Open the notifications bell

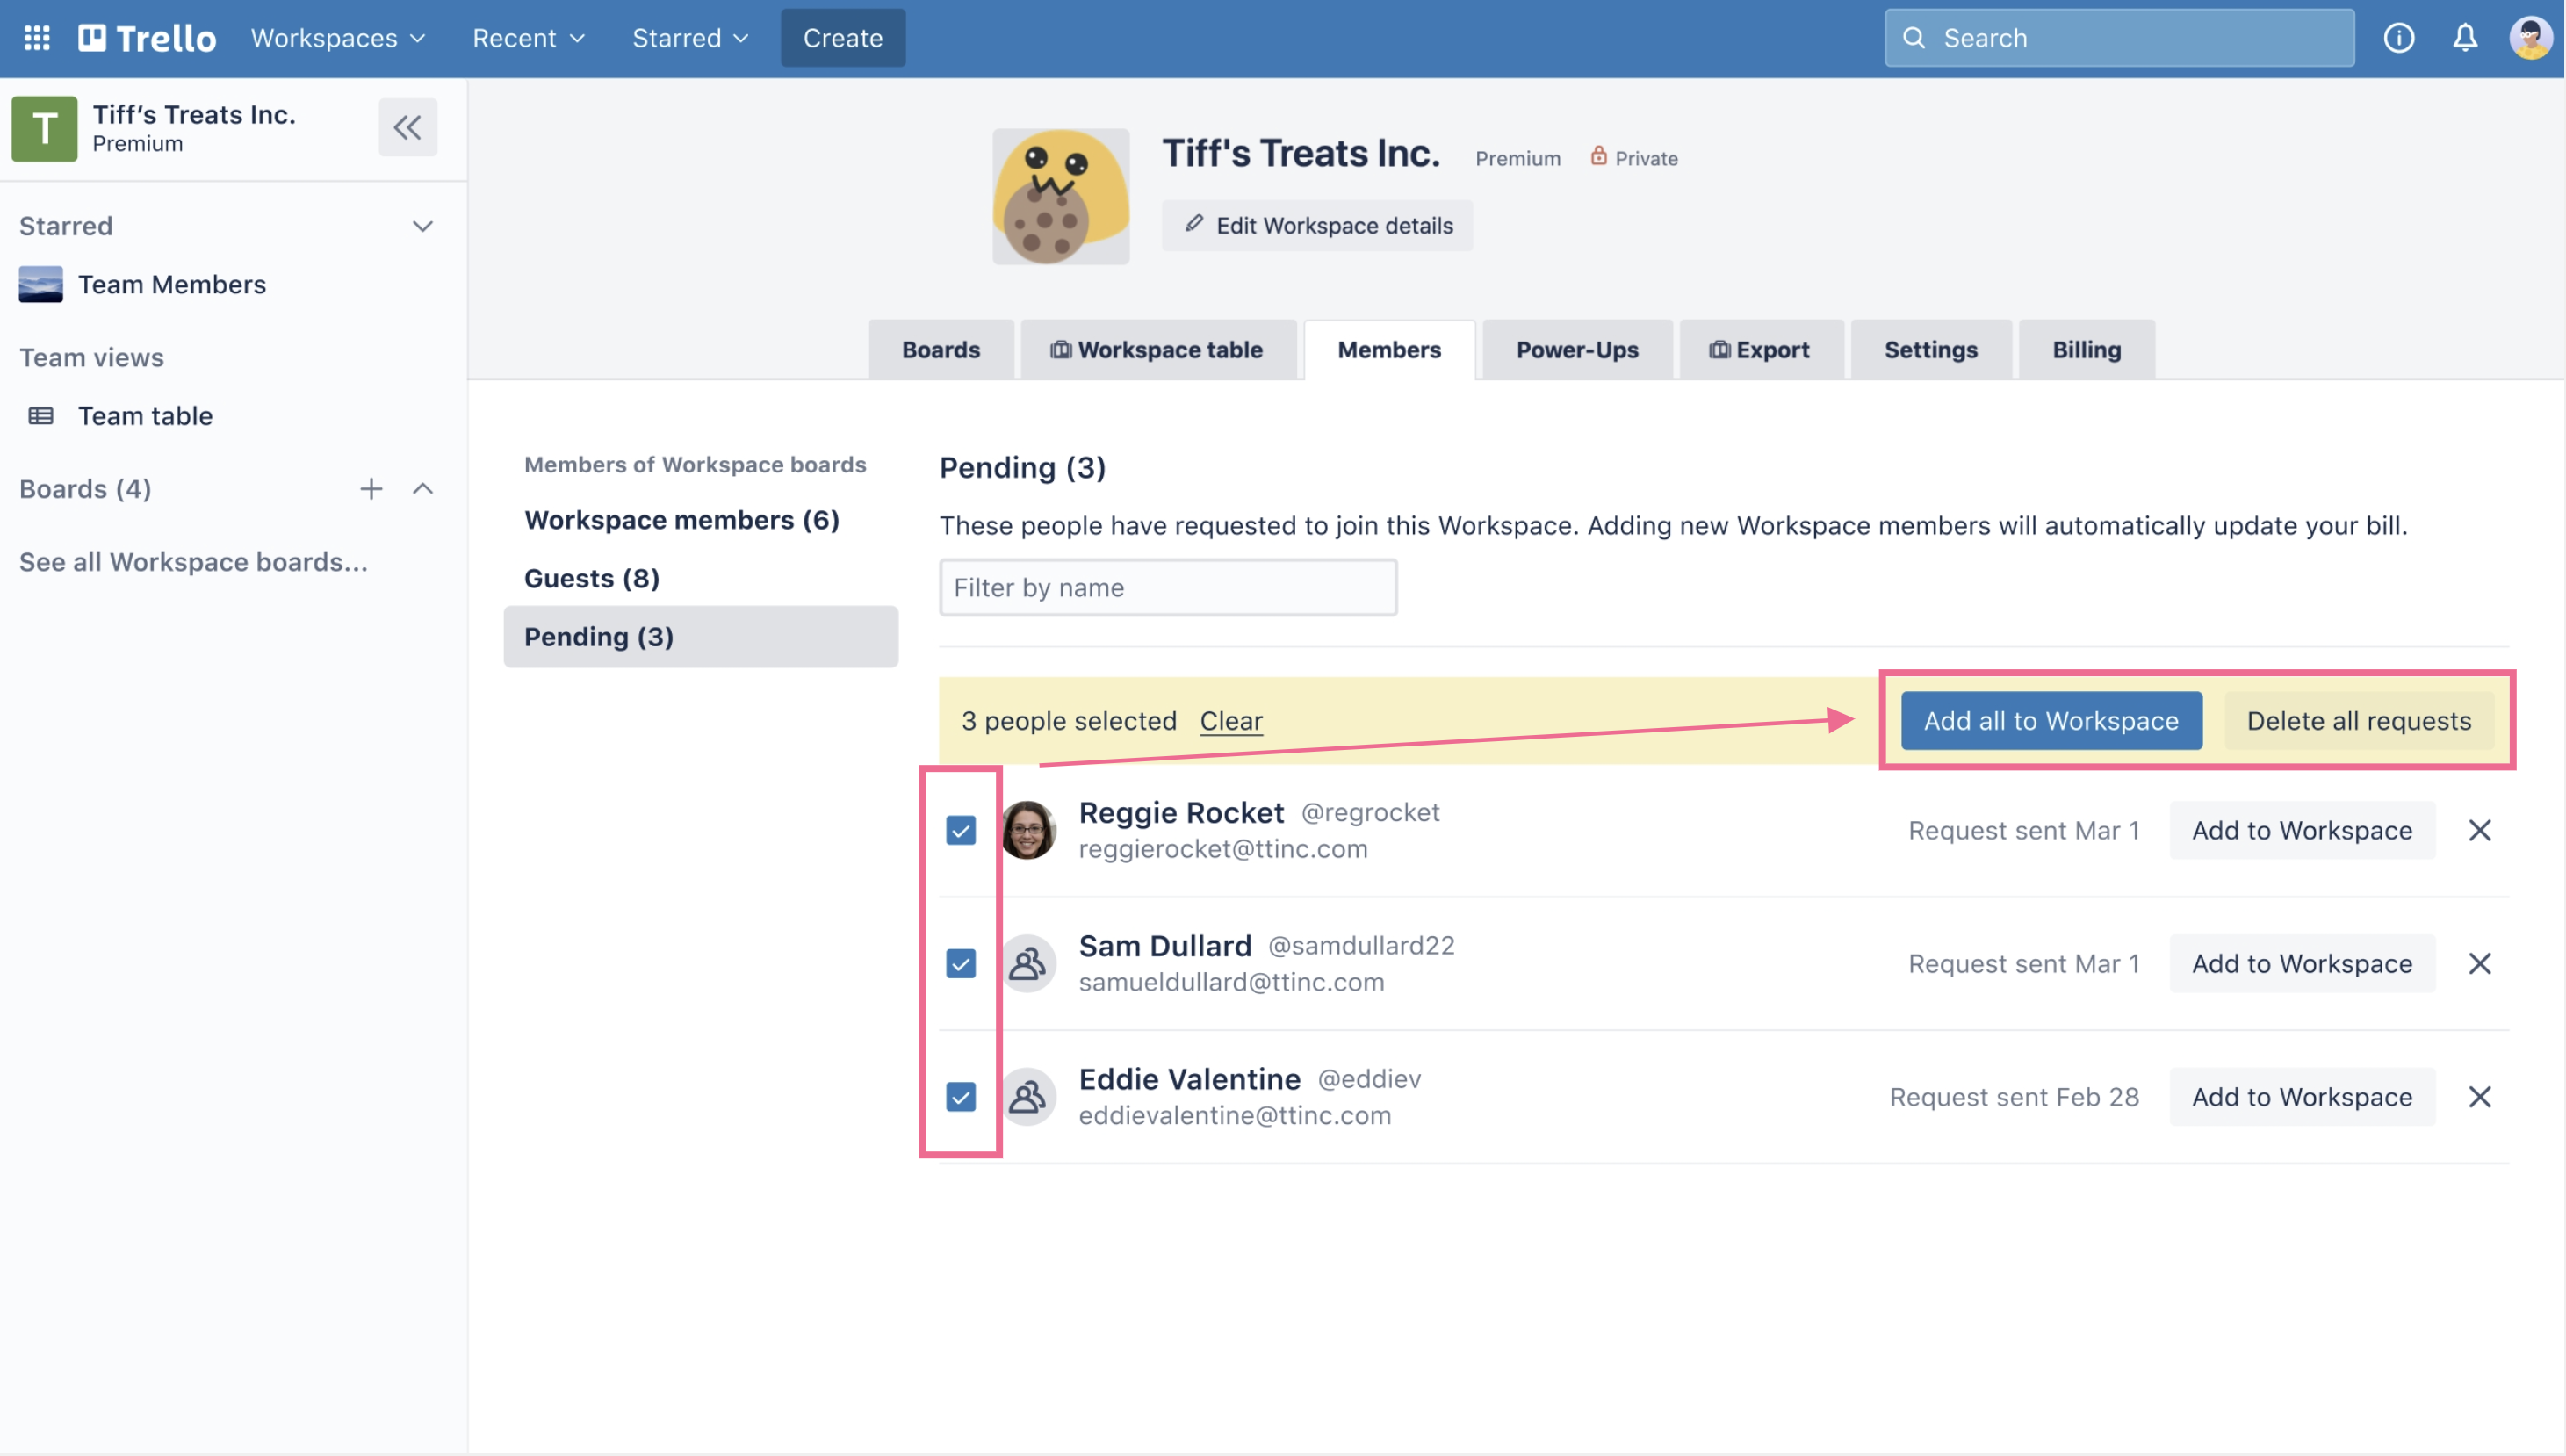2464,38
